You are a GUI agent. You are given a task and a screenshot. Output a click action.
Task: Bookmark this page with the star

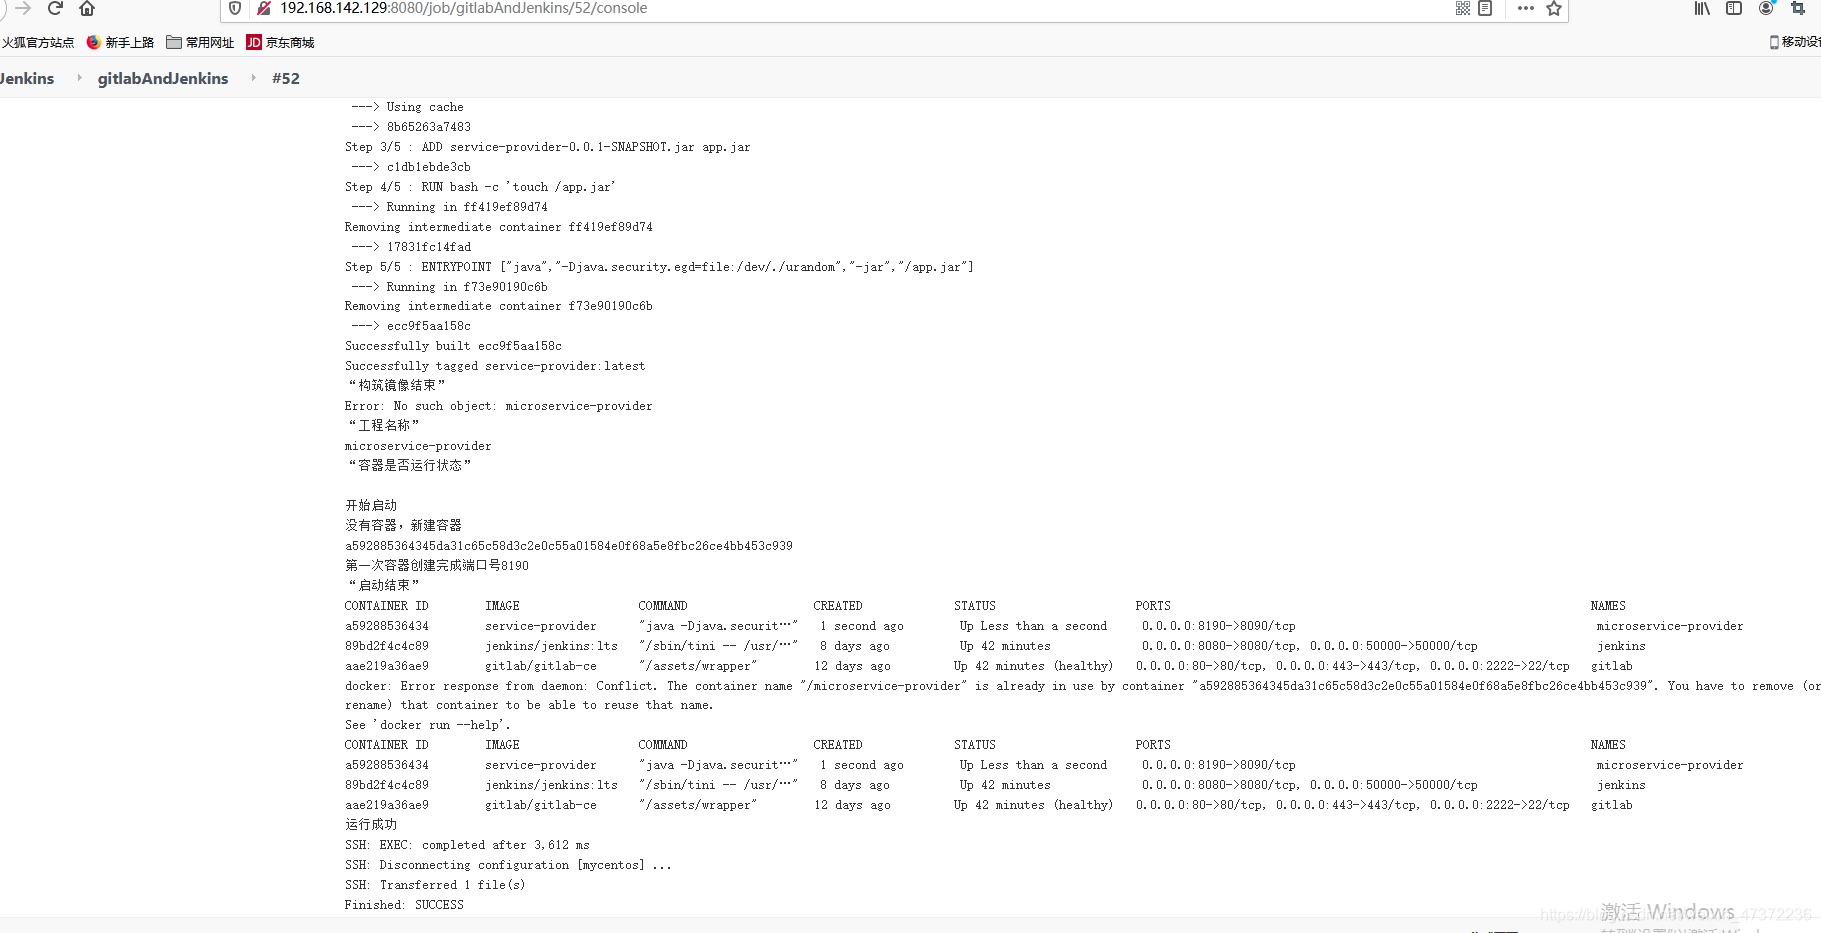pyautogui.click(x=1554, y=8)
